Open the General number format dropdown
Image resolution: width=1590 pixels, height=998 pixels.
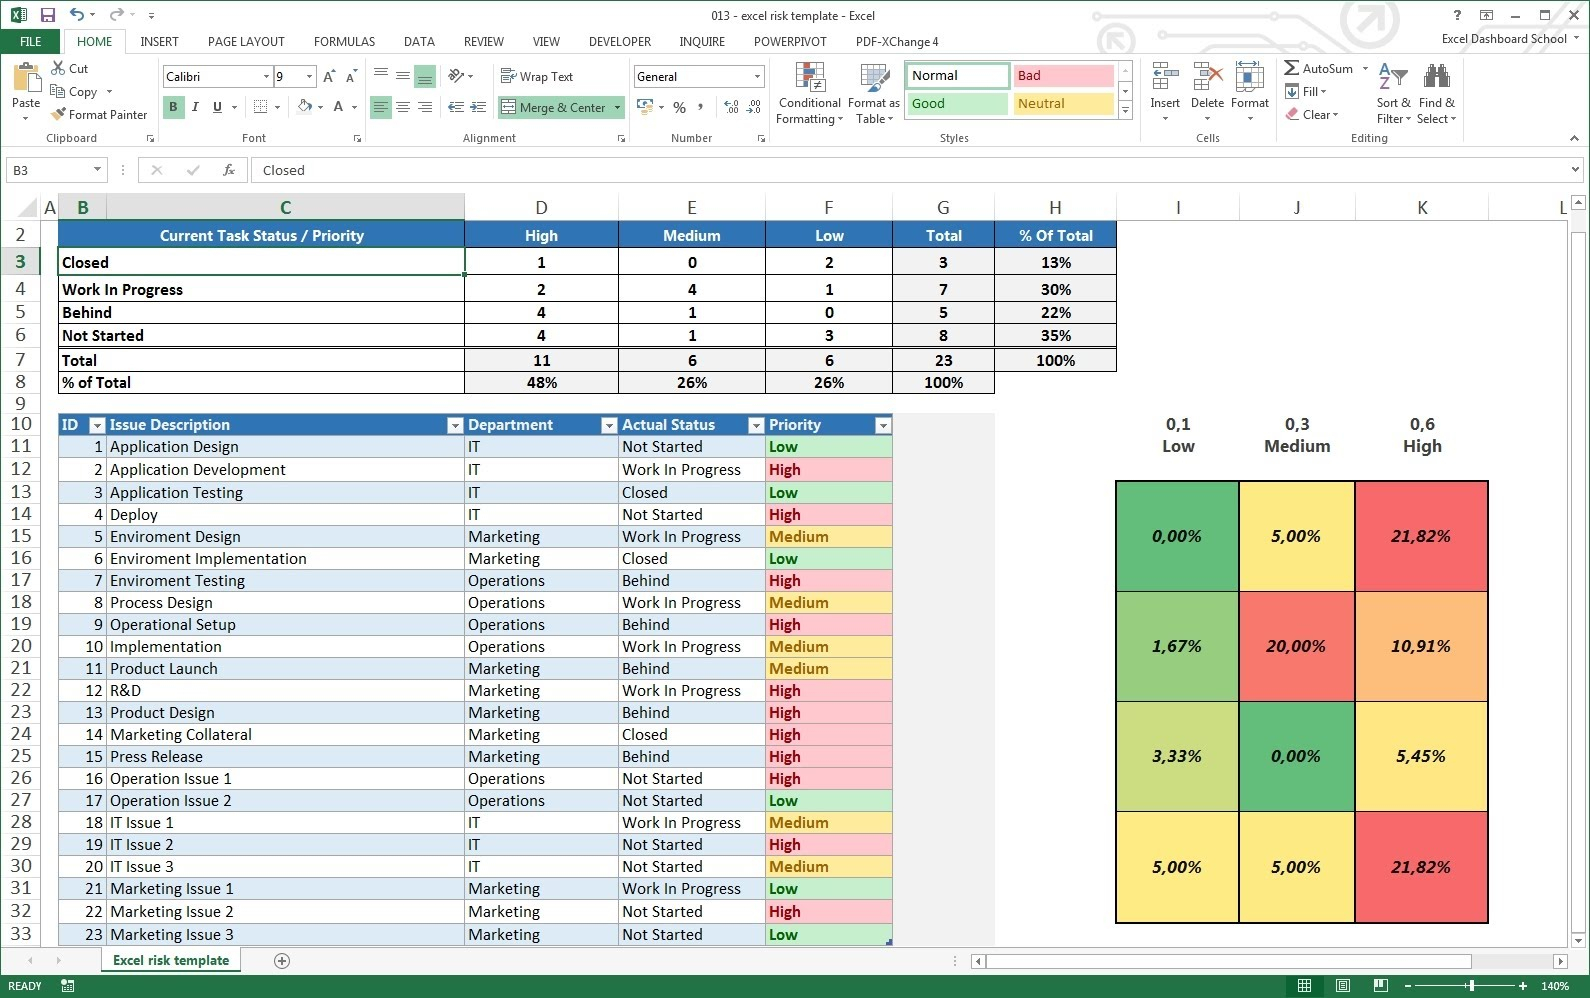click(757, 77)
